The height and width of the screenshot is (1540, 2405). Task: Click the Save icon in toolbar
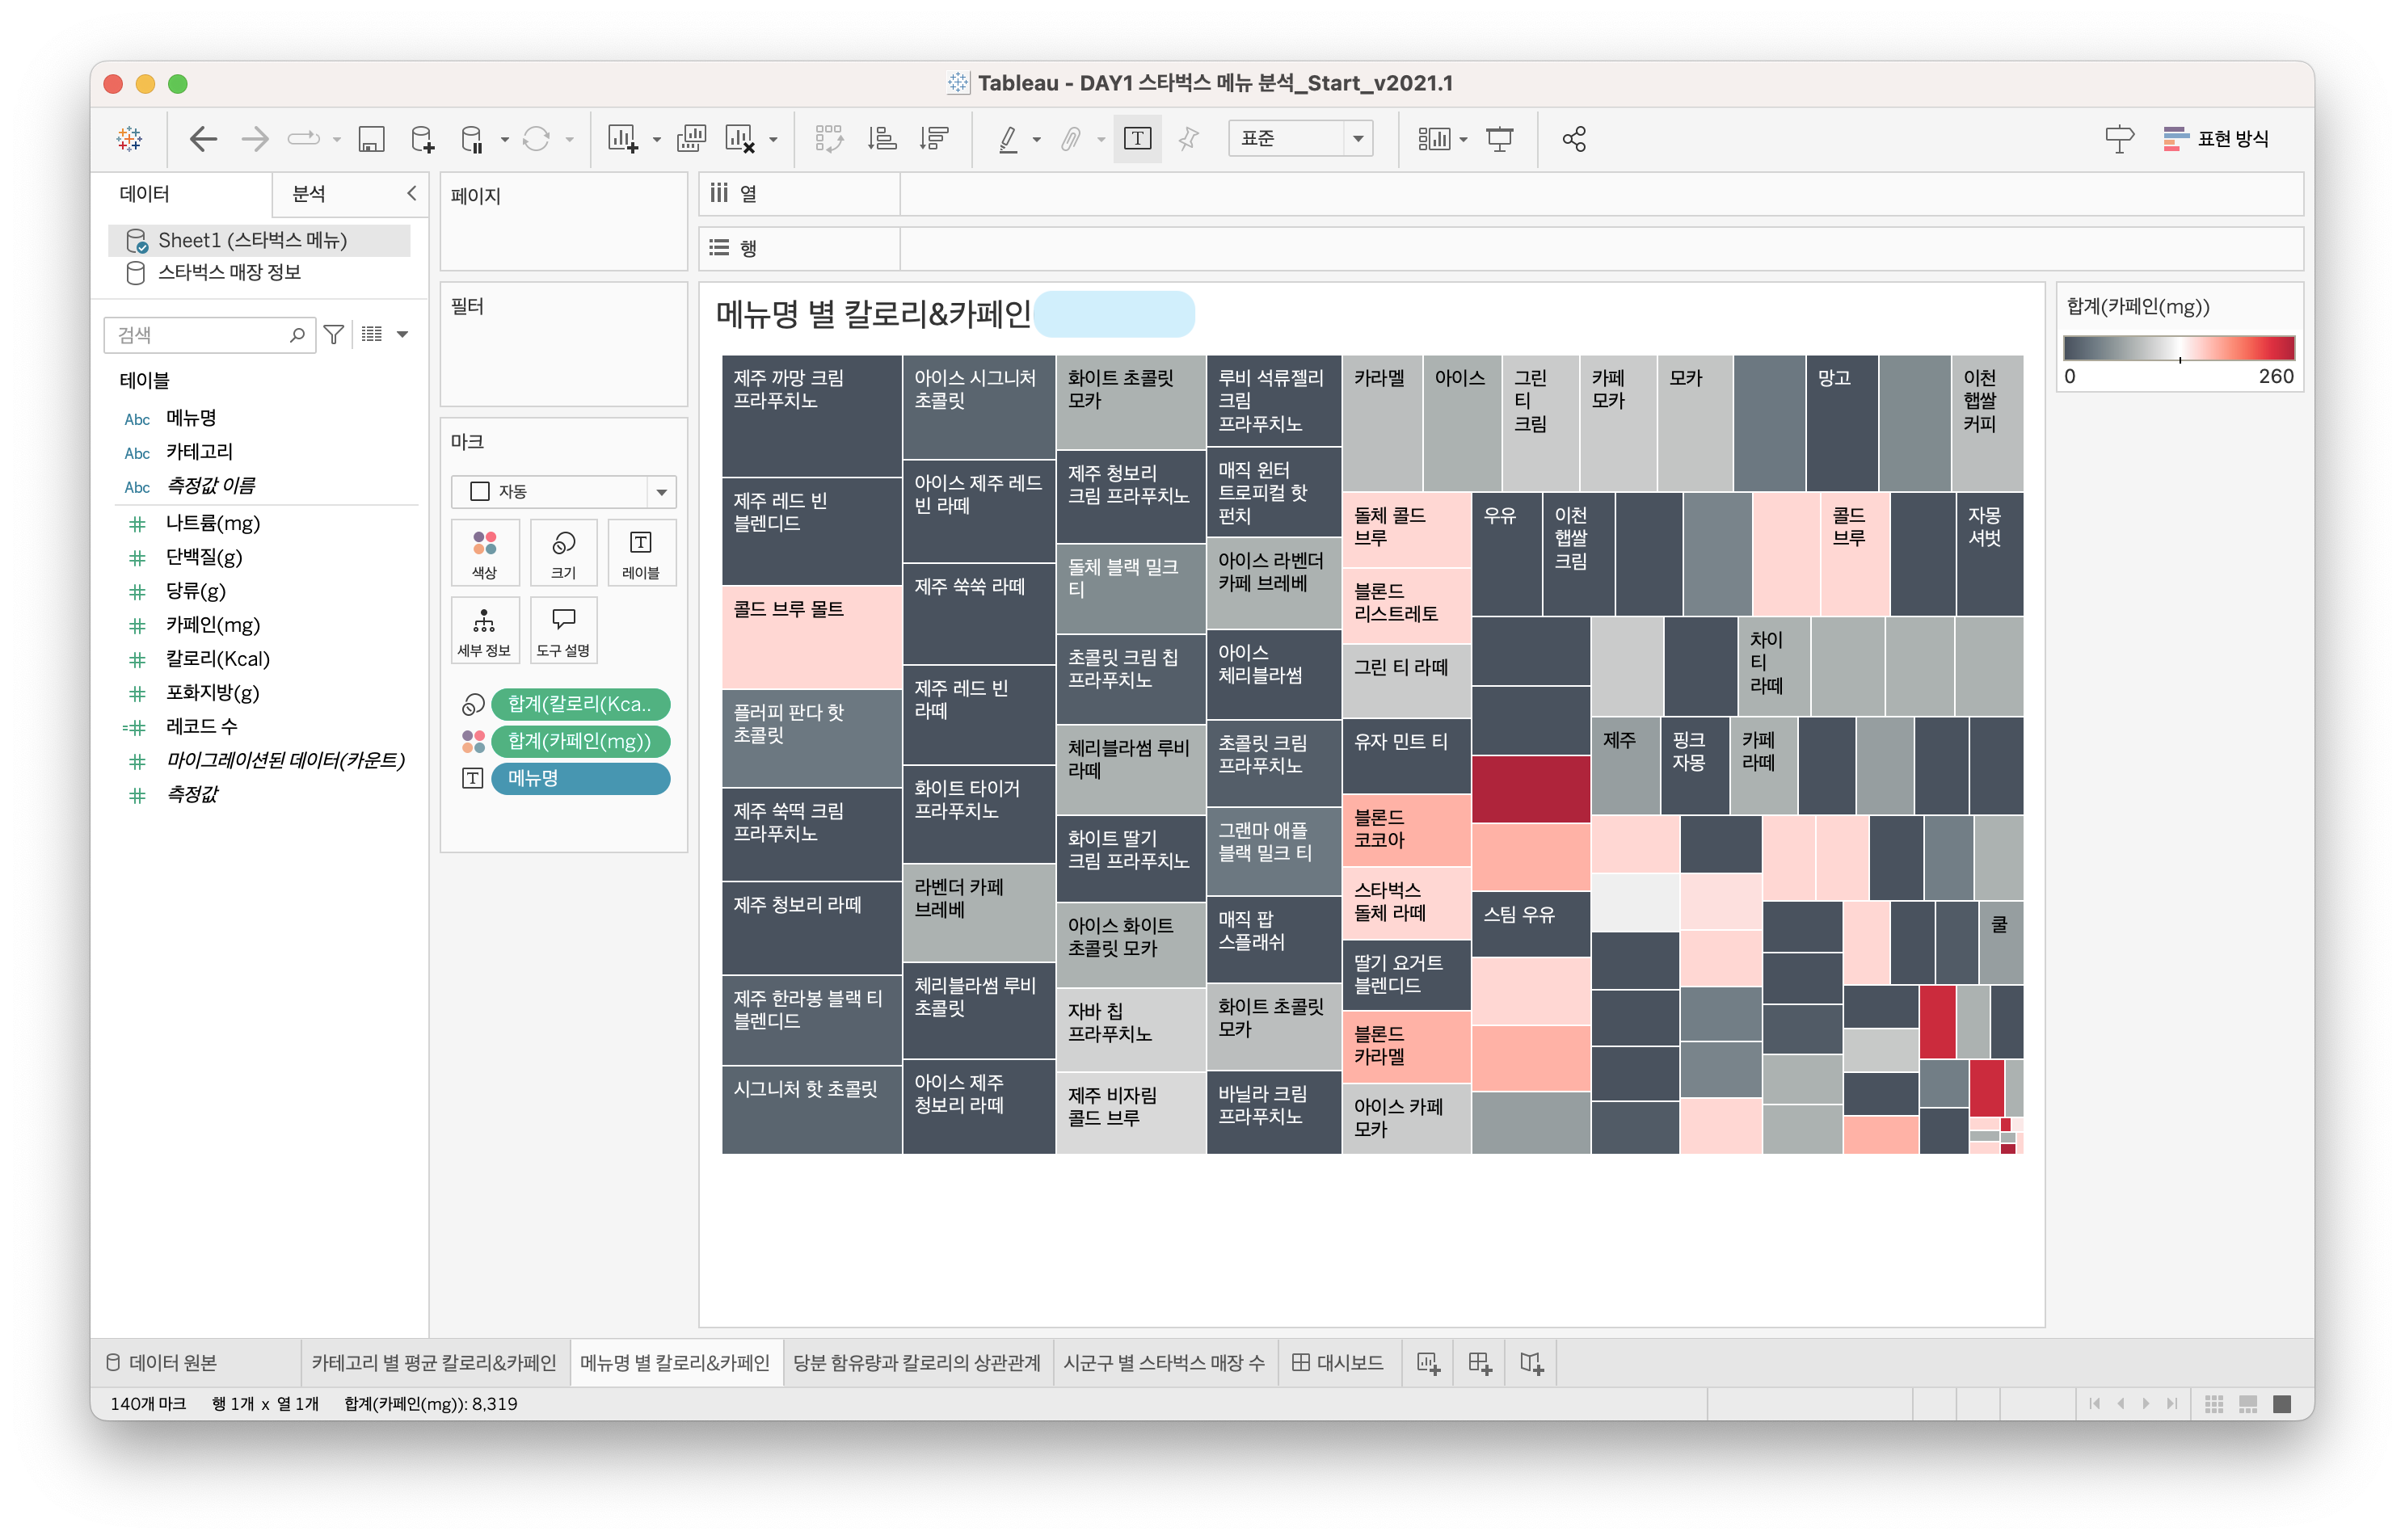tap(371, 139)
